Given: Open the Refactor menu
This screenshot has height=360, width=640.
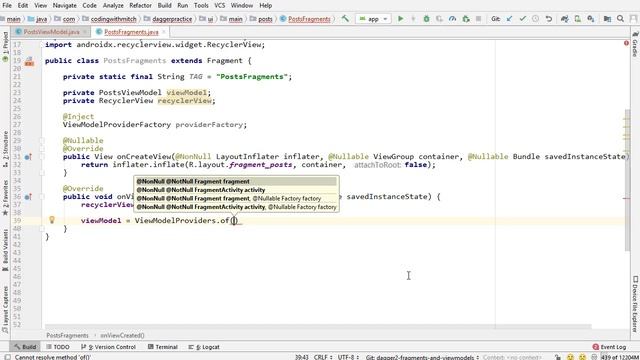Looking at the screenshot, I should click(x=140, y=5).
